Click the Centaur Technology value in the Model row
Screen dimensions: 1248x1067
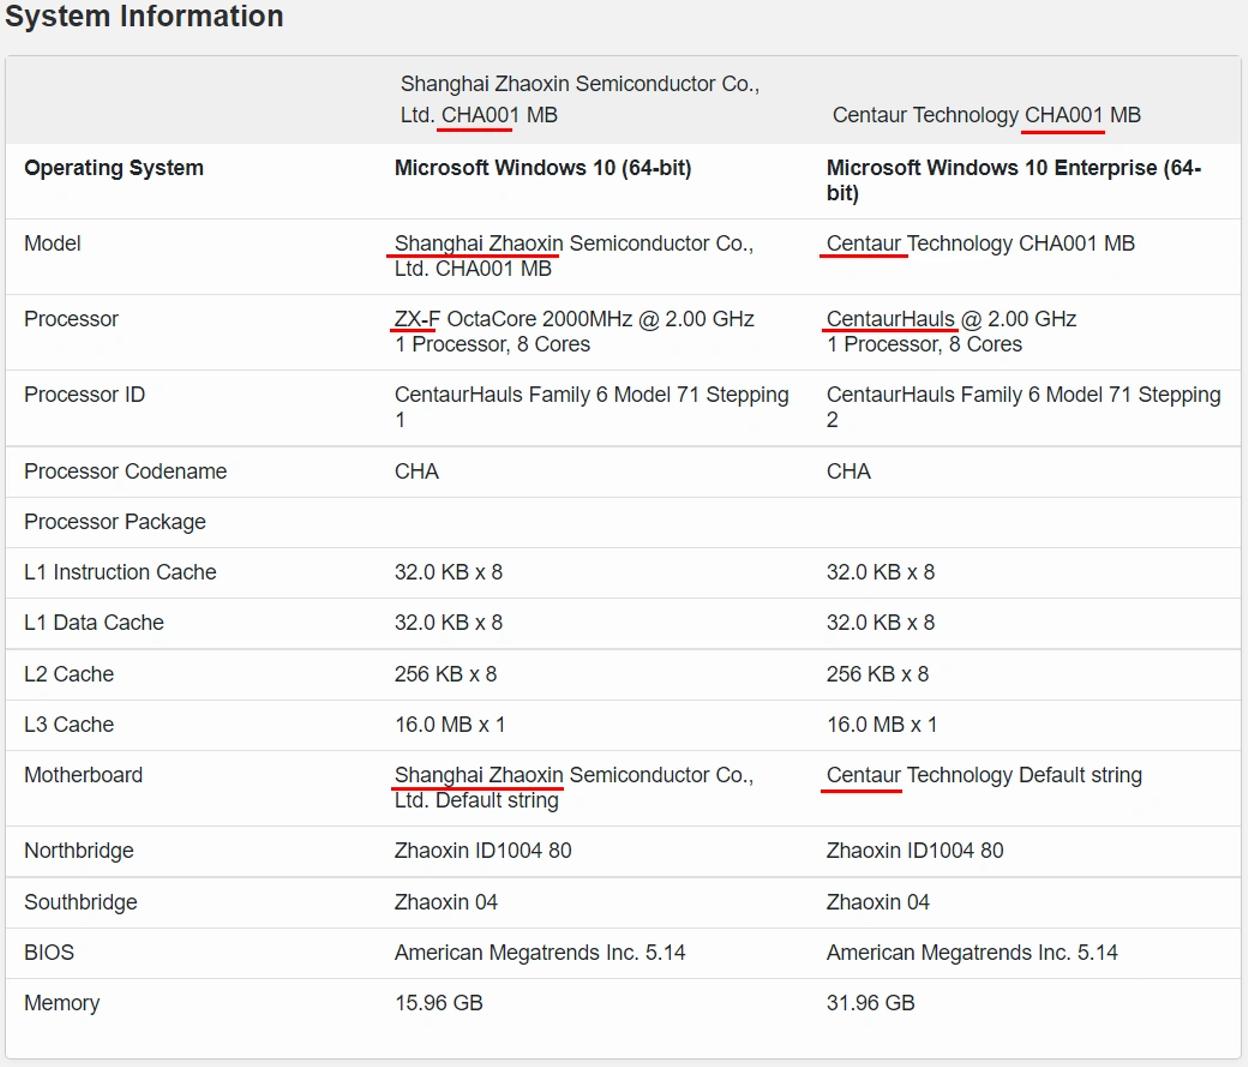pyautogui.click(x=981, y=243)
